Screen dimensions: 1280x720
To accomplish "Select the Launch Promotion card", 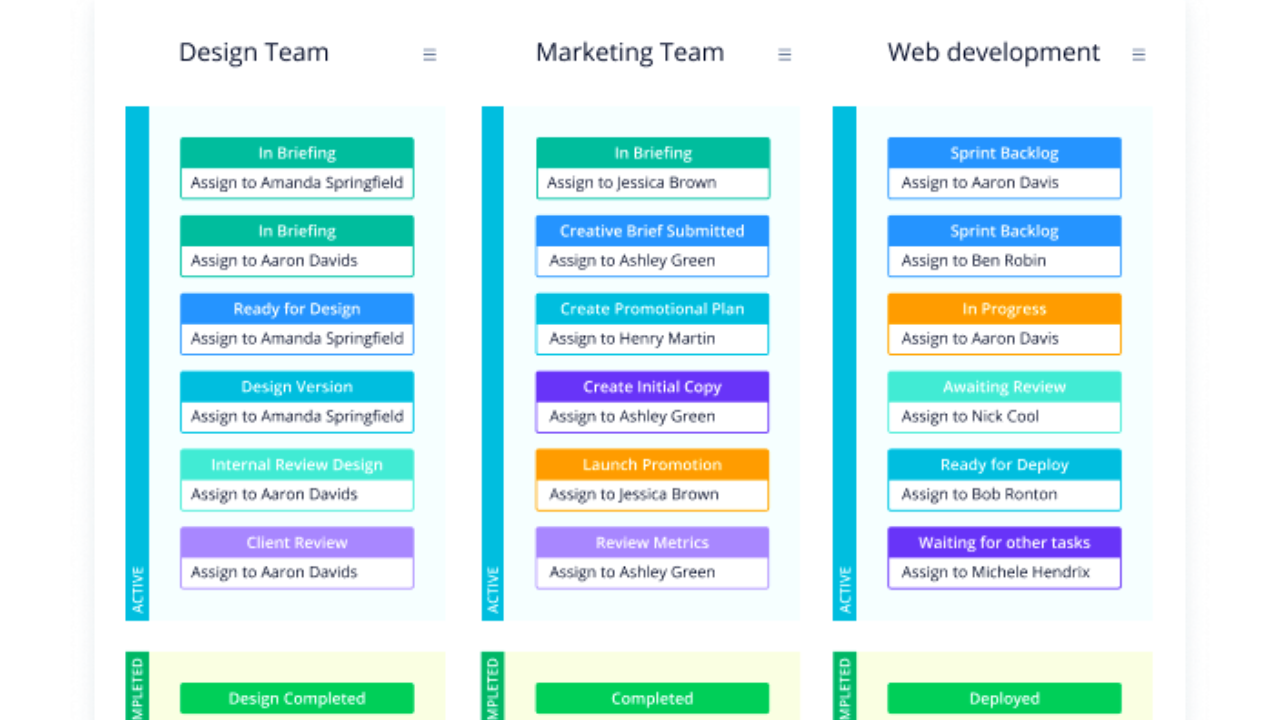I will click(652, 480).
